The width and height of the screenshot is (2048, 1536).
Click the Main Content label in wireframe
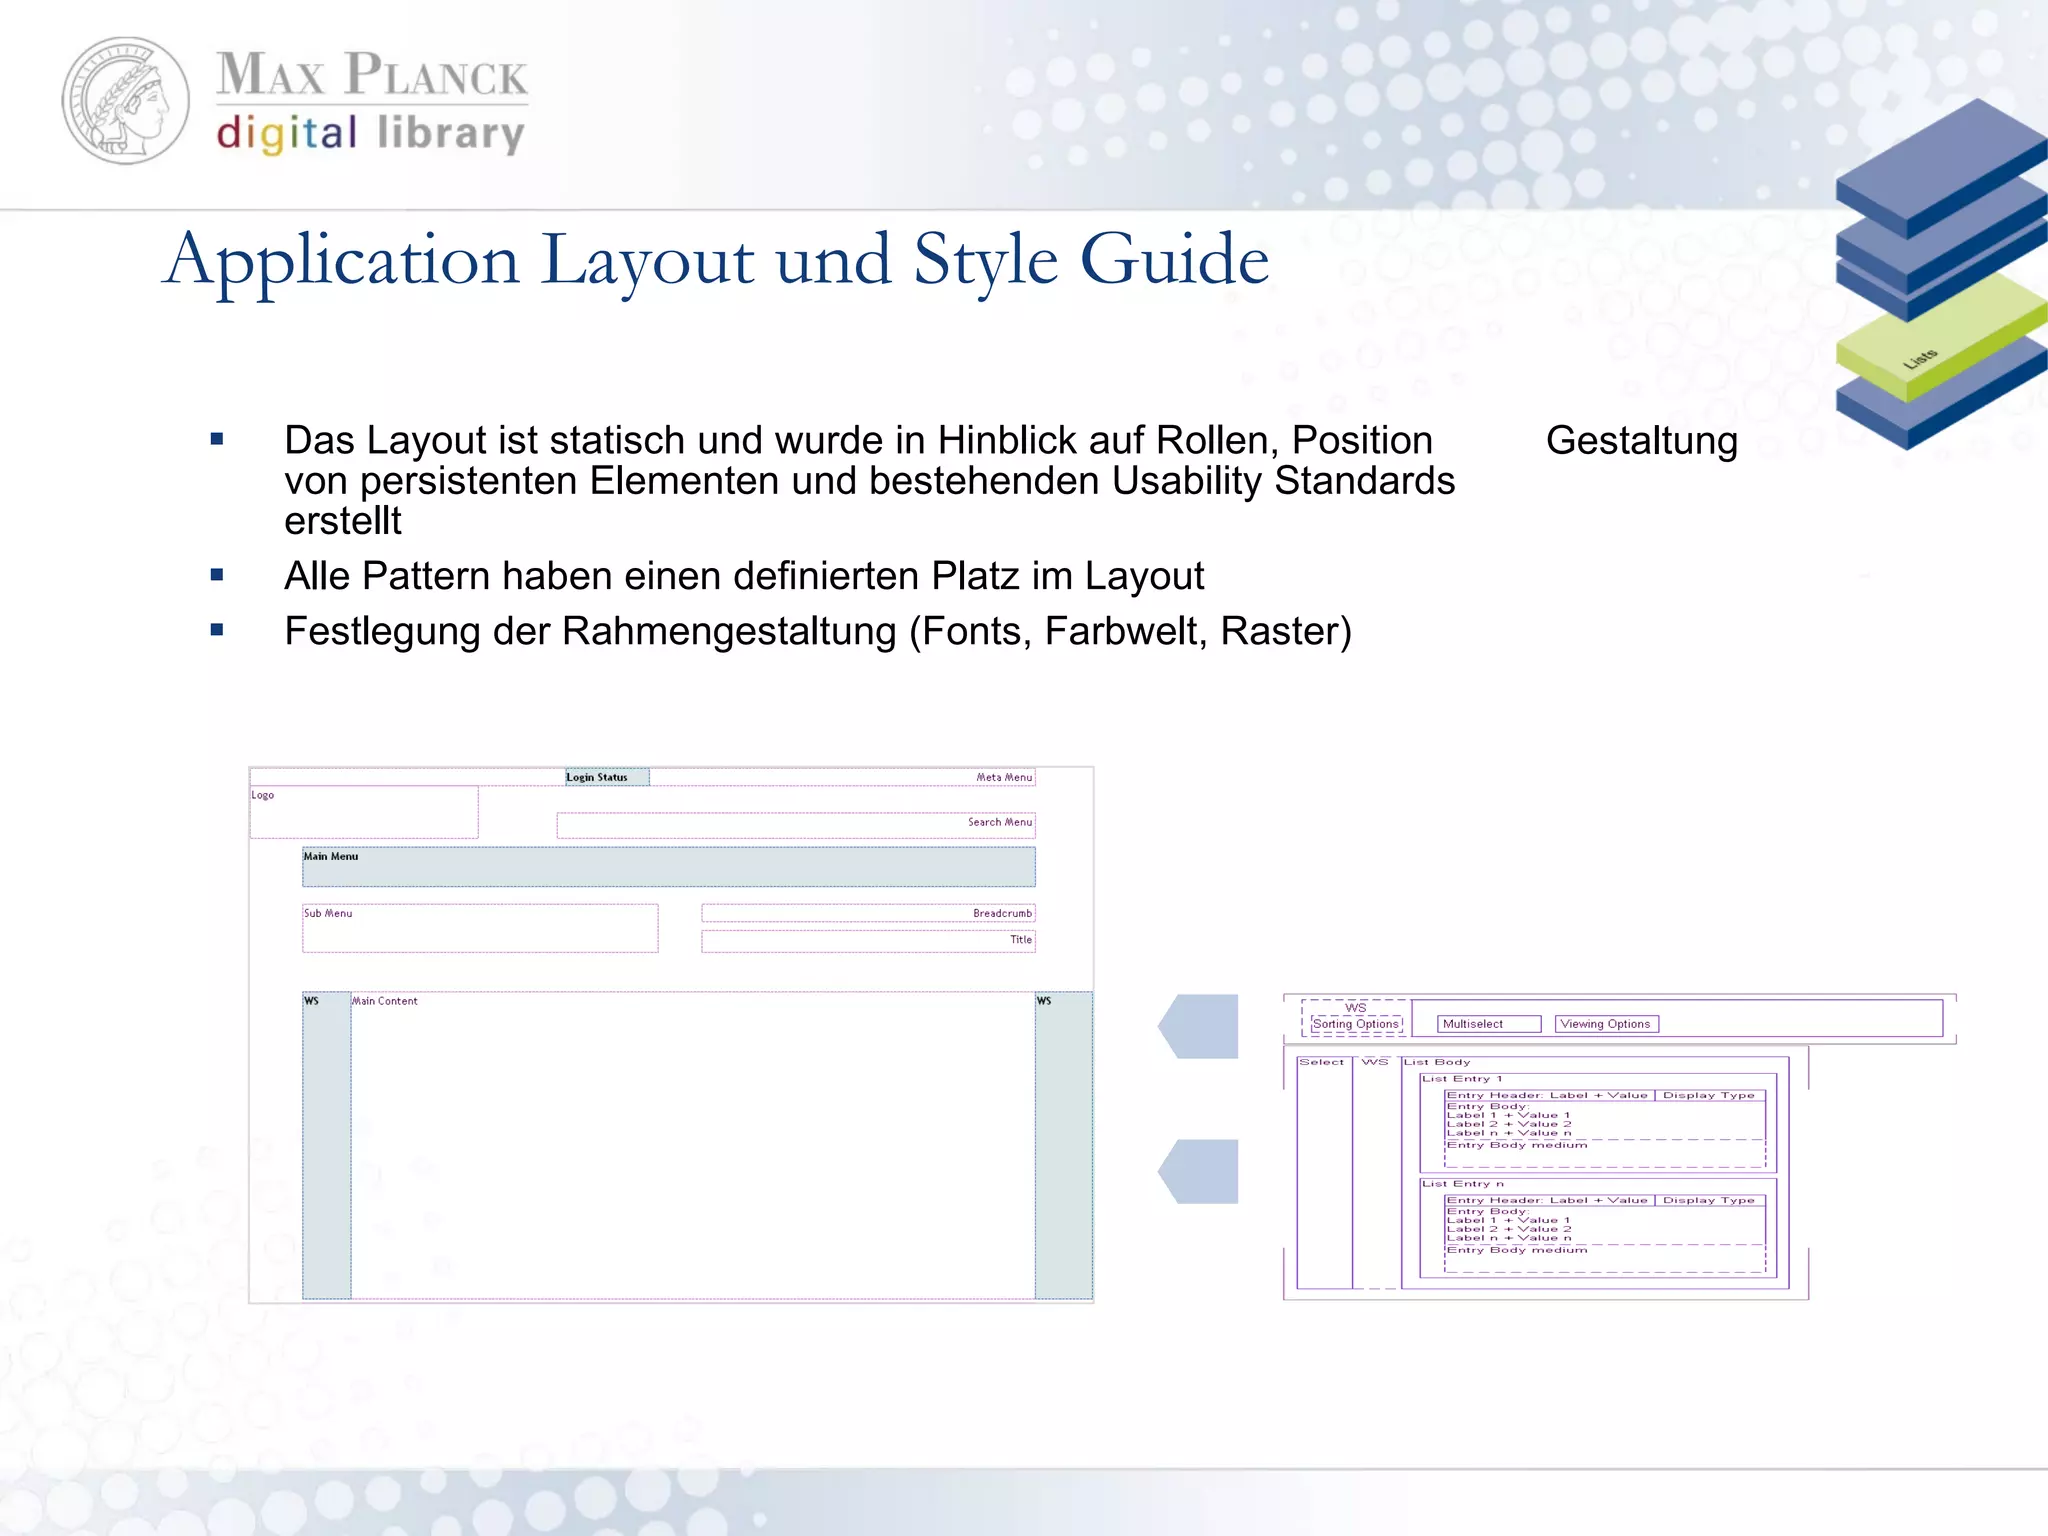(385, 1001)
